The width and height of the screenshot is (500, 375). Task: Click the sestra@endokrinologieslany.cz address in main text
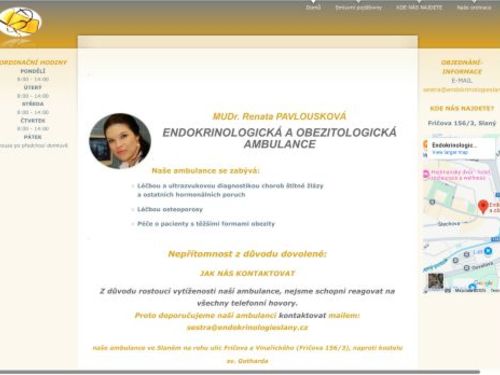[x=247, y=327]
